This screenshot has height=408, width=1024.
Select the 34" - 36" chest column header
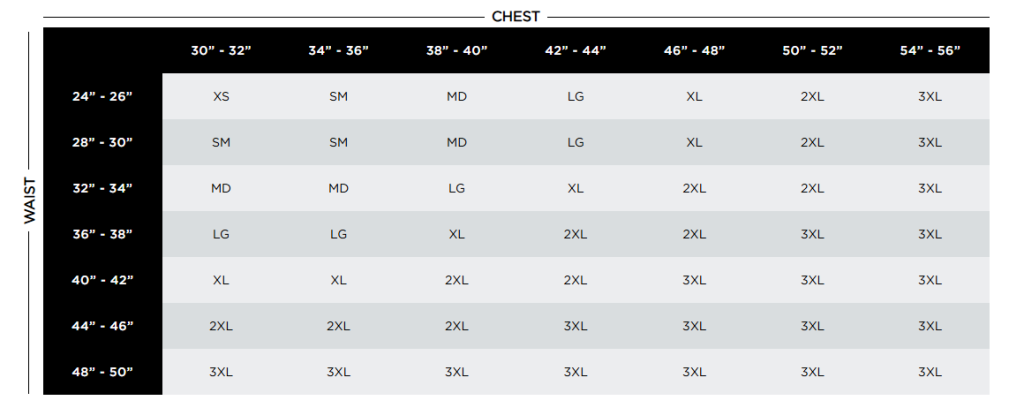click(x=338, y=51)
